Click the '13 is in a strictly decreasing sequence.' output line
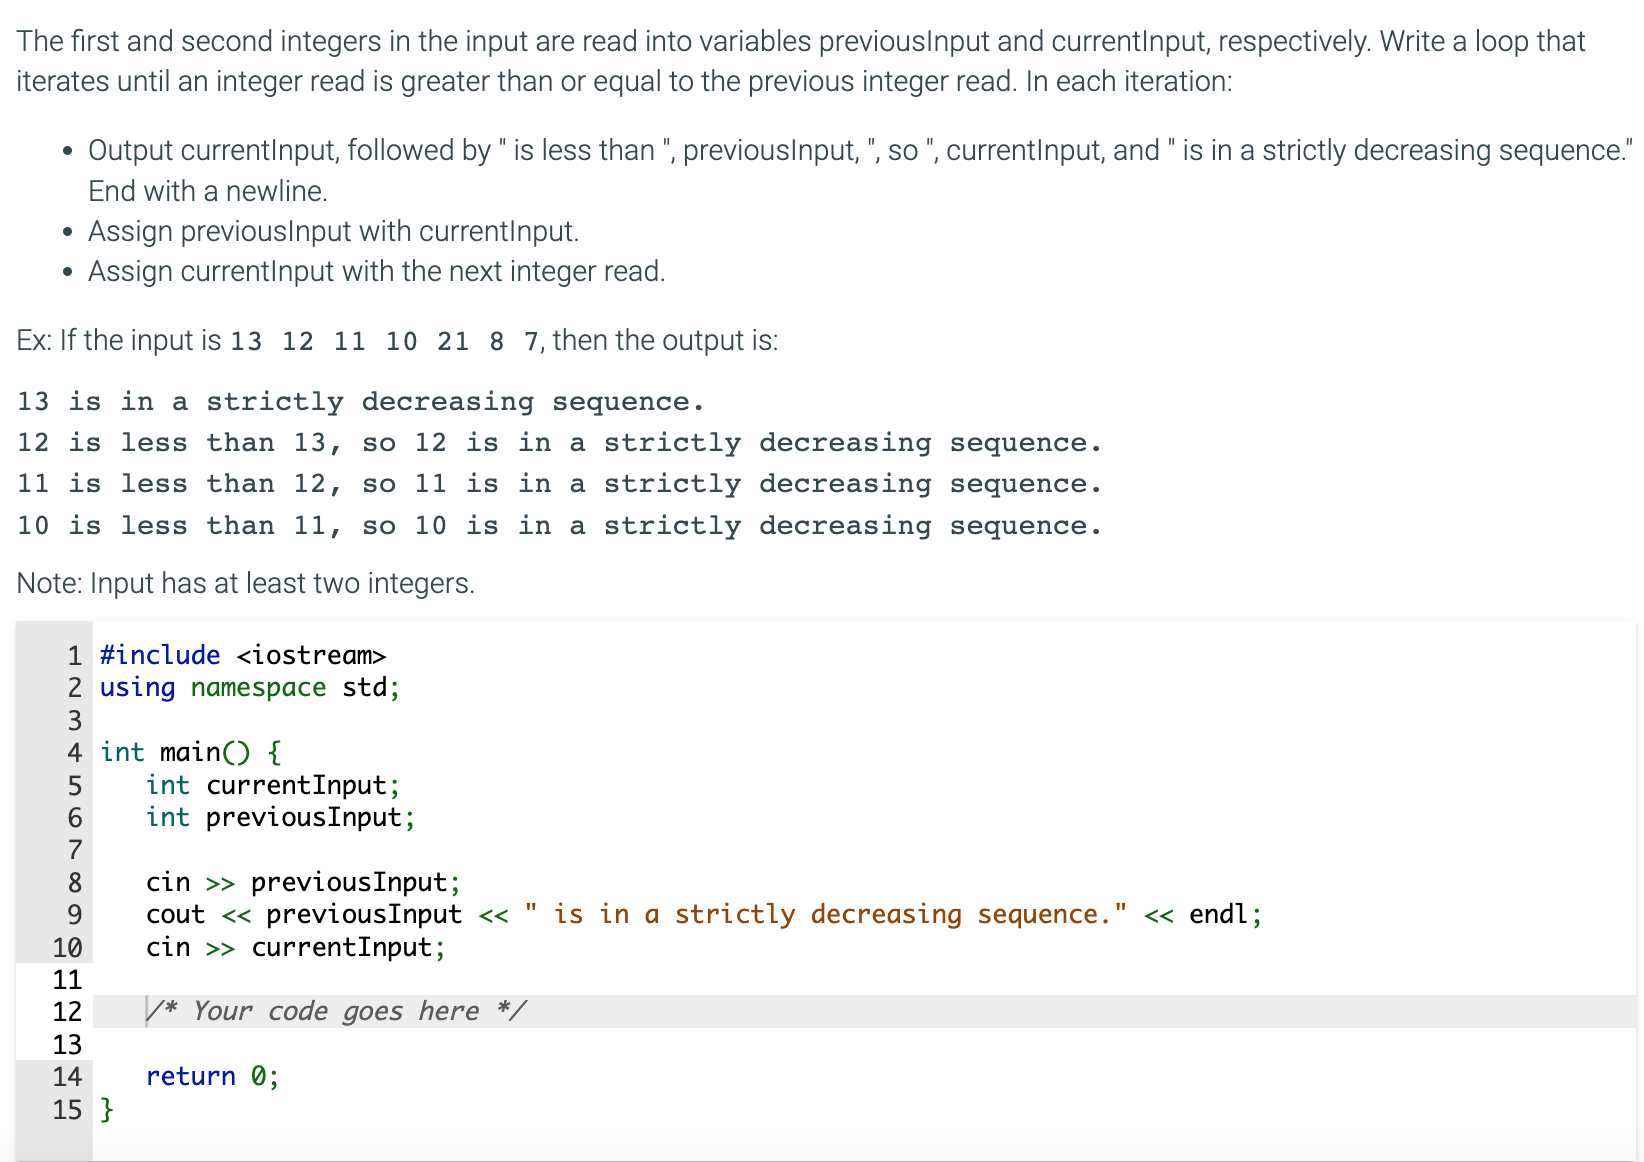 tap(360, 401)
